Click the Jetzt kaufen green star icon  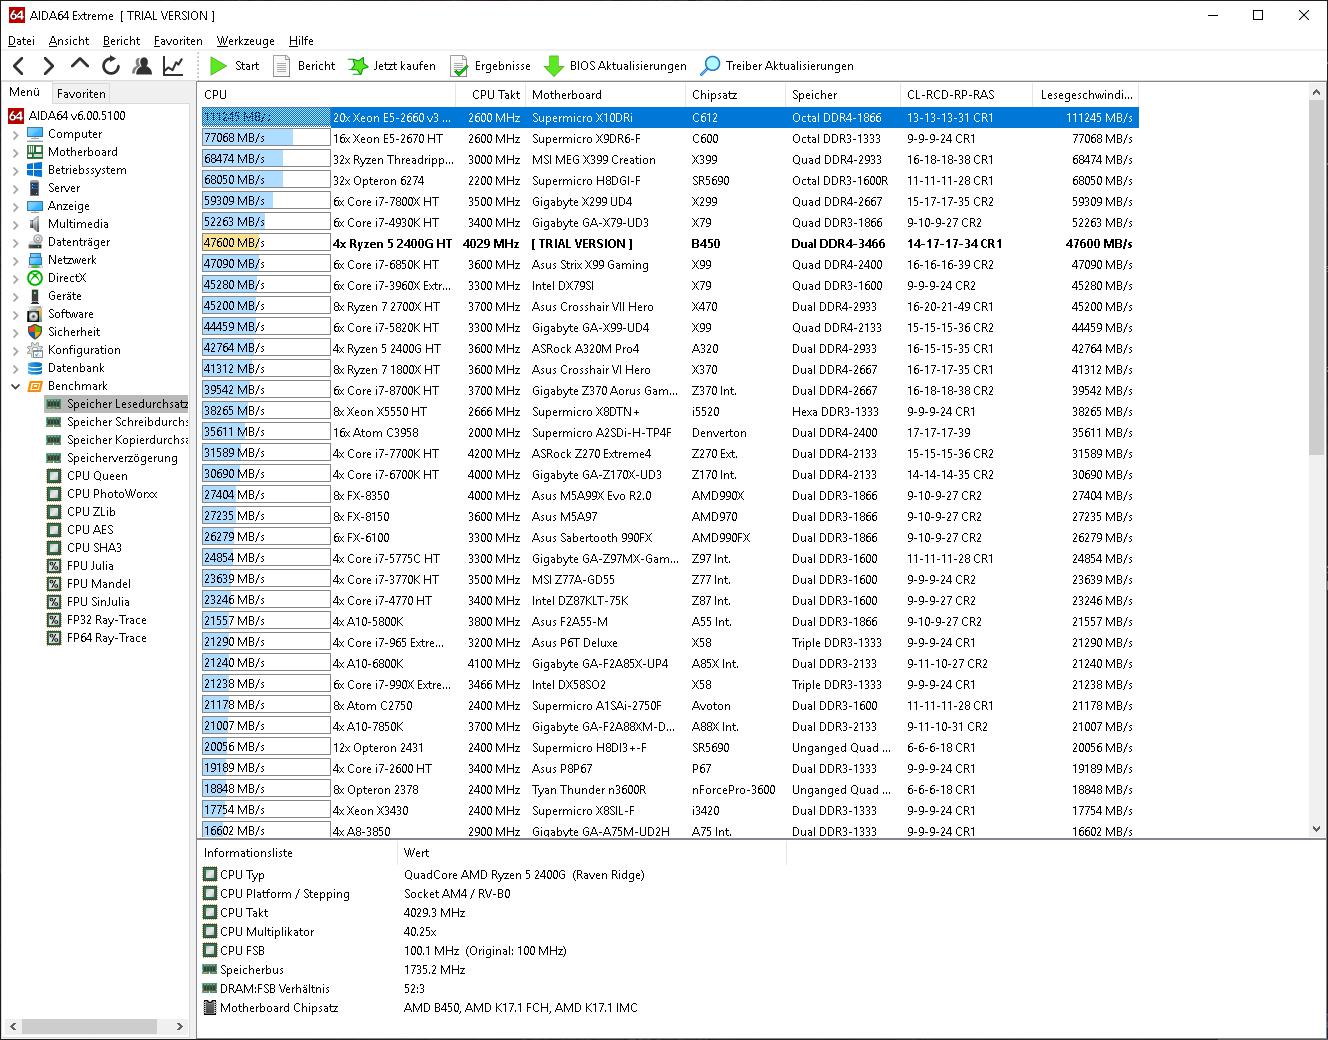[357, 66]
